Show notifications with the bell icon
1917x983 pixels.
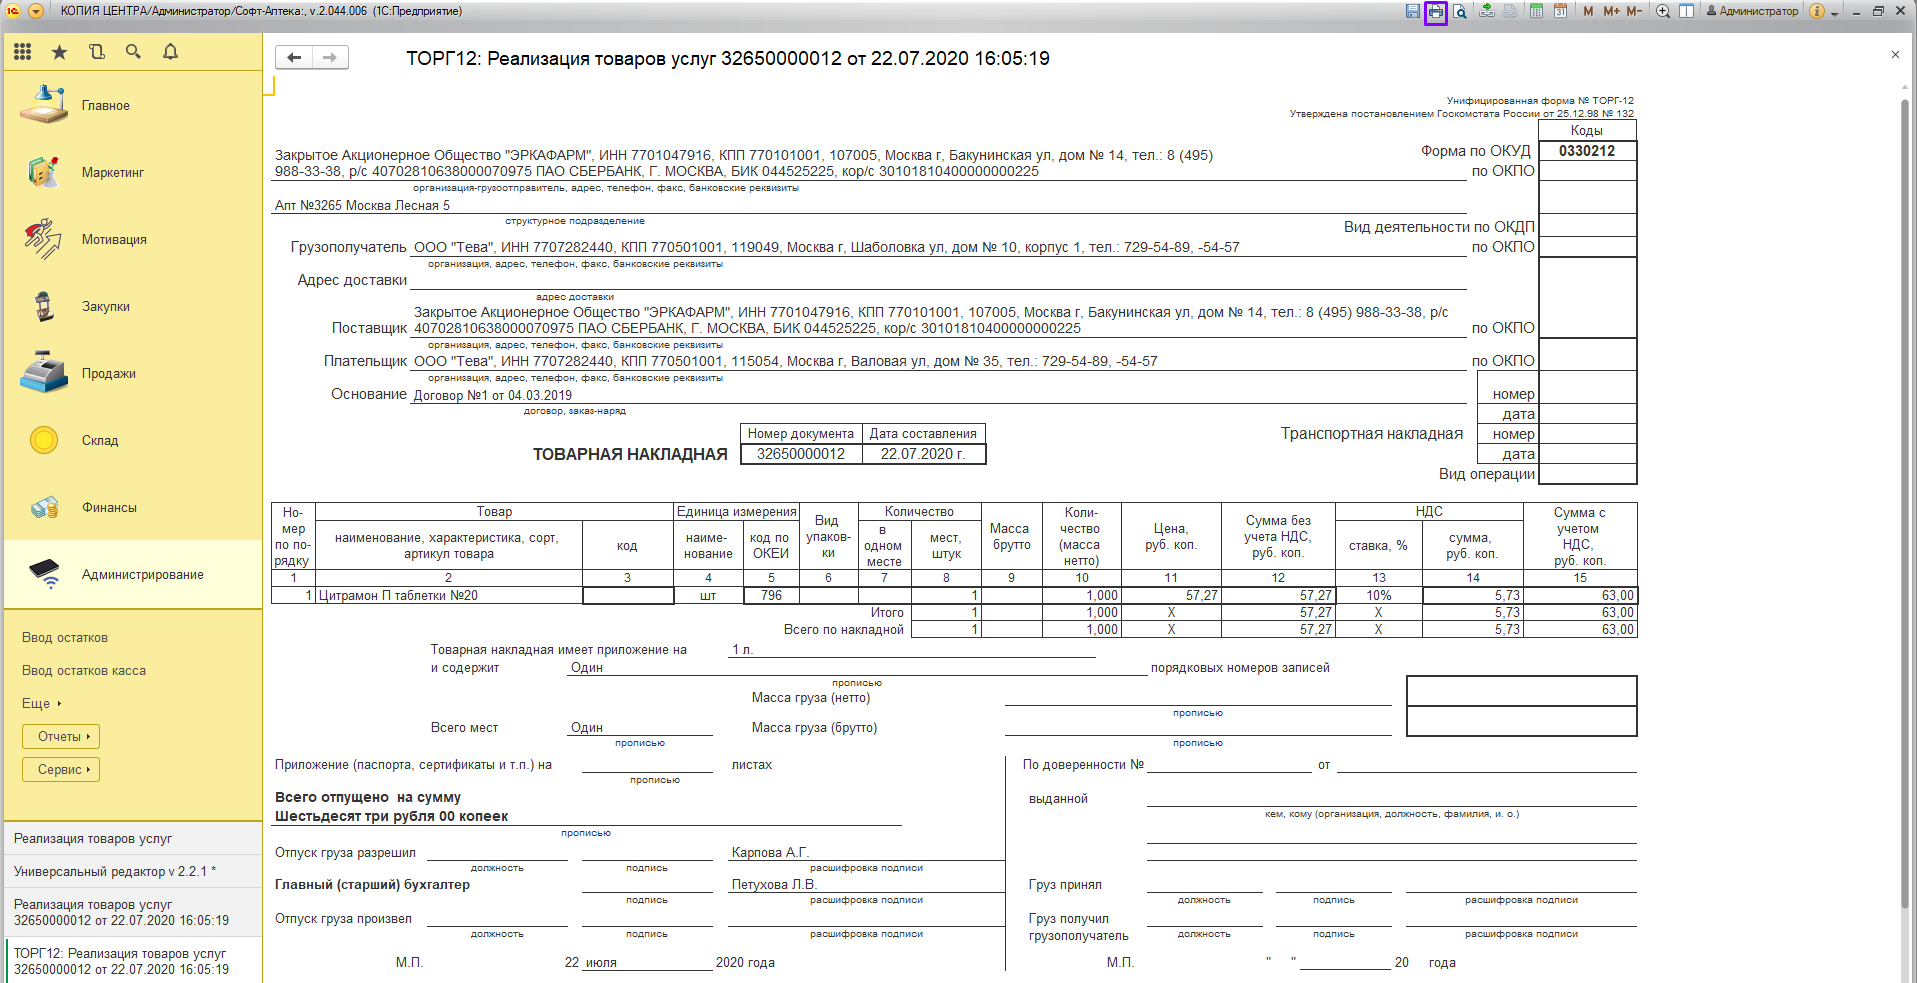[x=170, y=52]
